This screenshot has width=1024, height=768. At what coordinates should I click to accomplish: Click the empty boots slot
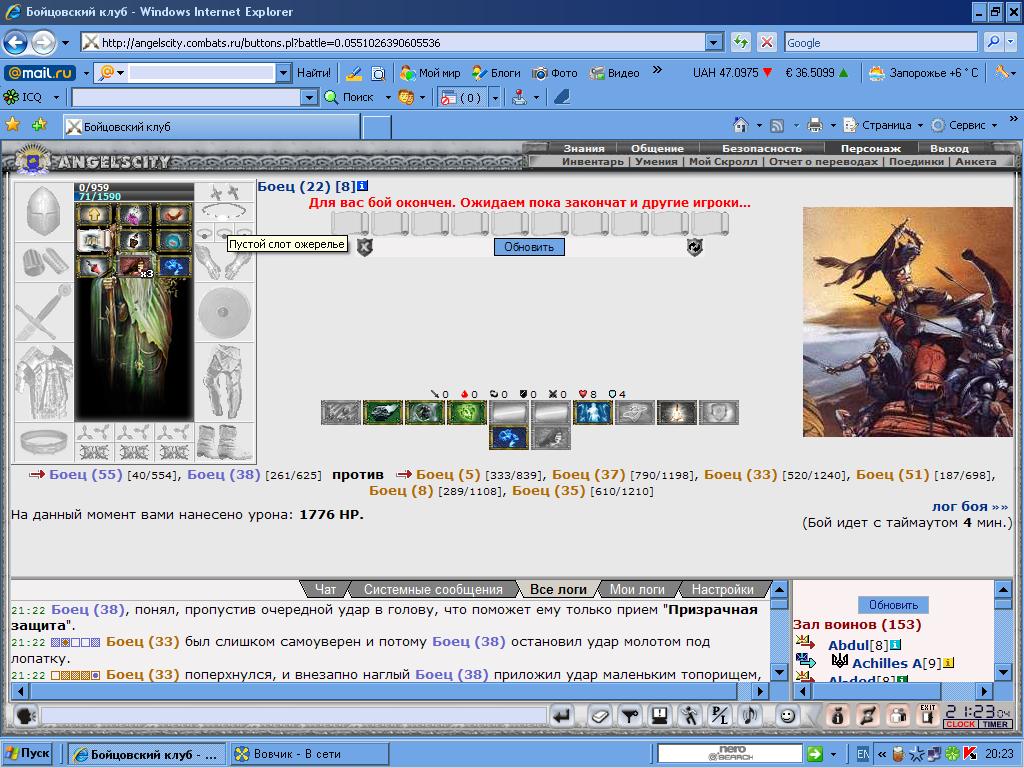click(x=225, y=441)
